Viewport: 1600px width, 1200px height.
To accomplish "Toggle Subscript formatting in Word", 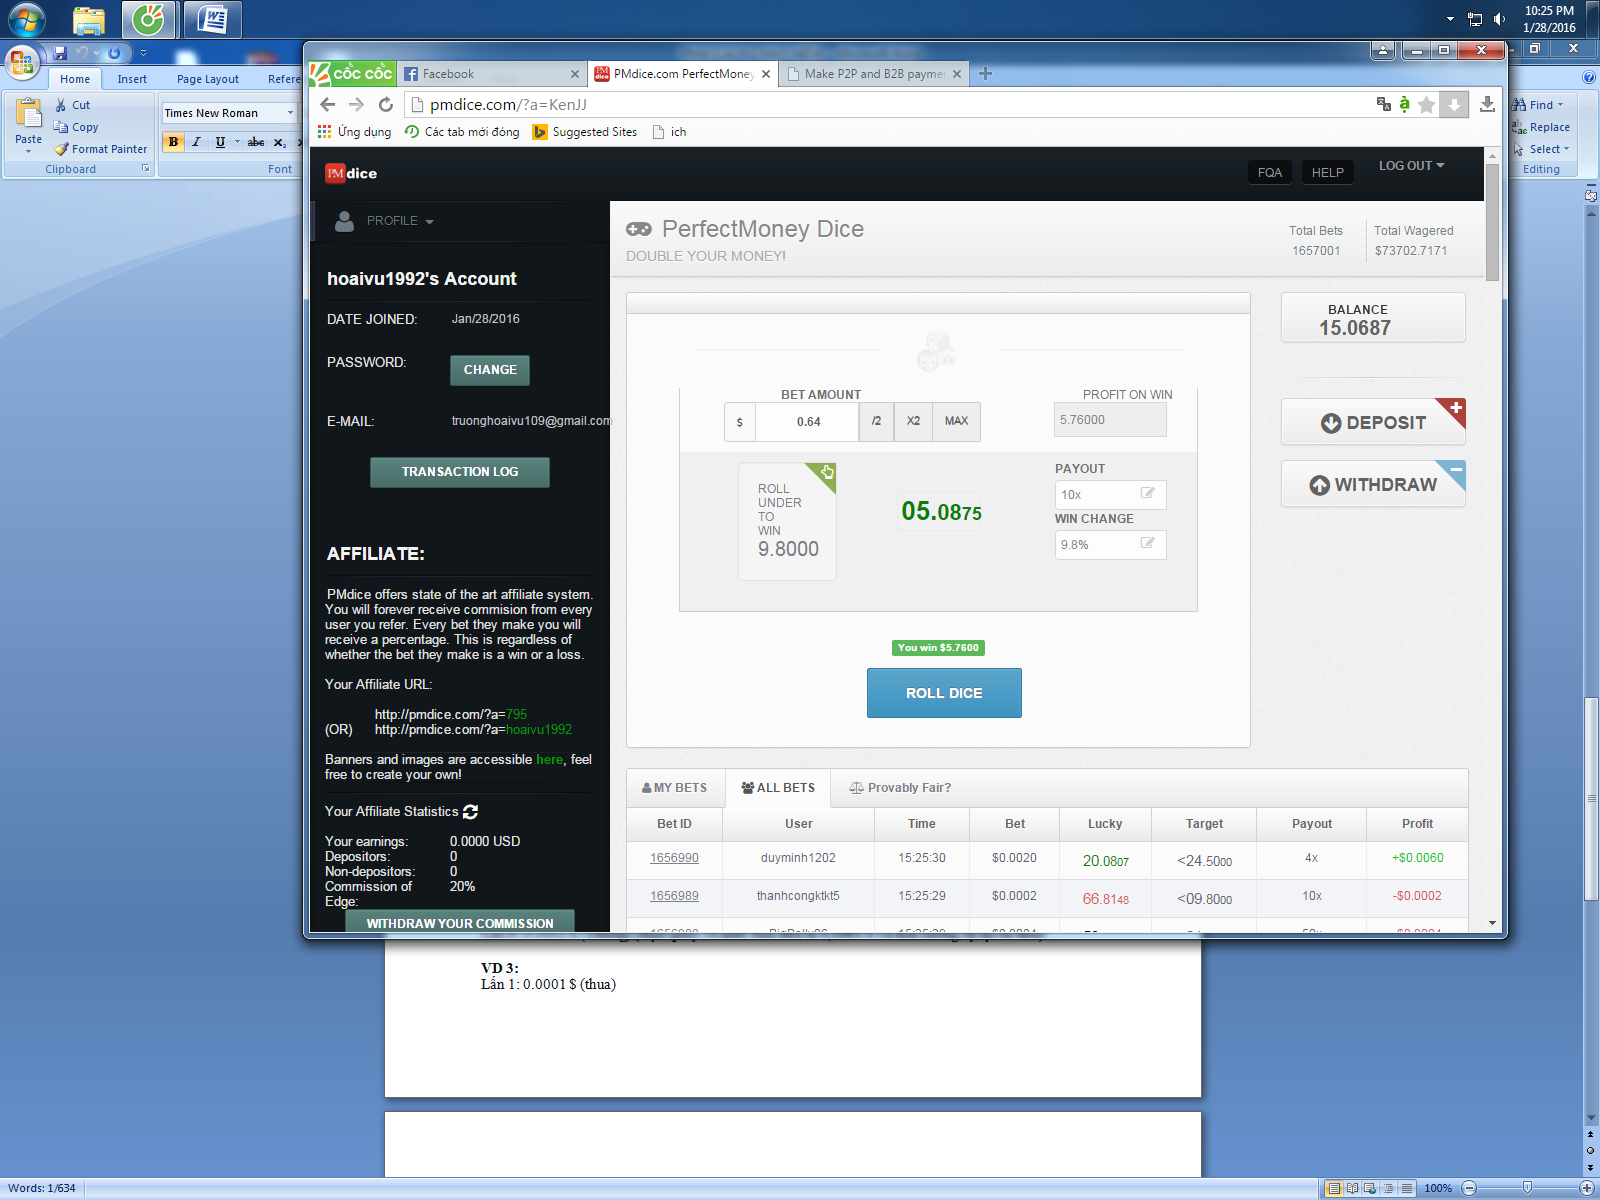I will 280,142.
